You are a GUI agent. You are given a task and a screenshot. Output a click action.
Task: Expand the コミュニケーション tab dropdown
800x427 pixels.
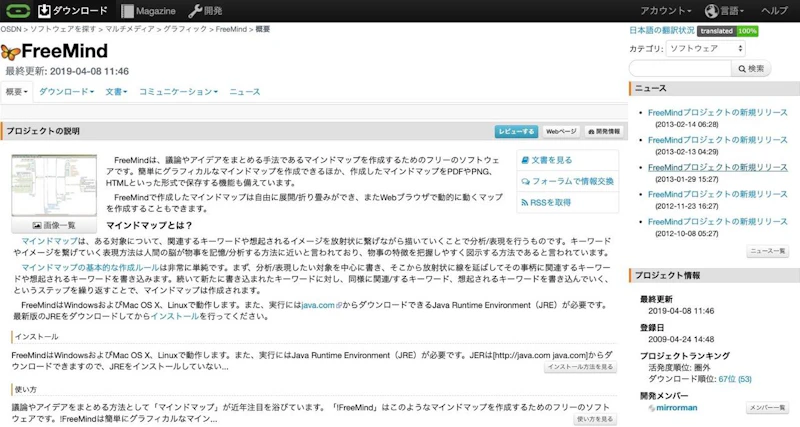(179, 92)
